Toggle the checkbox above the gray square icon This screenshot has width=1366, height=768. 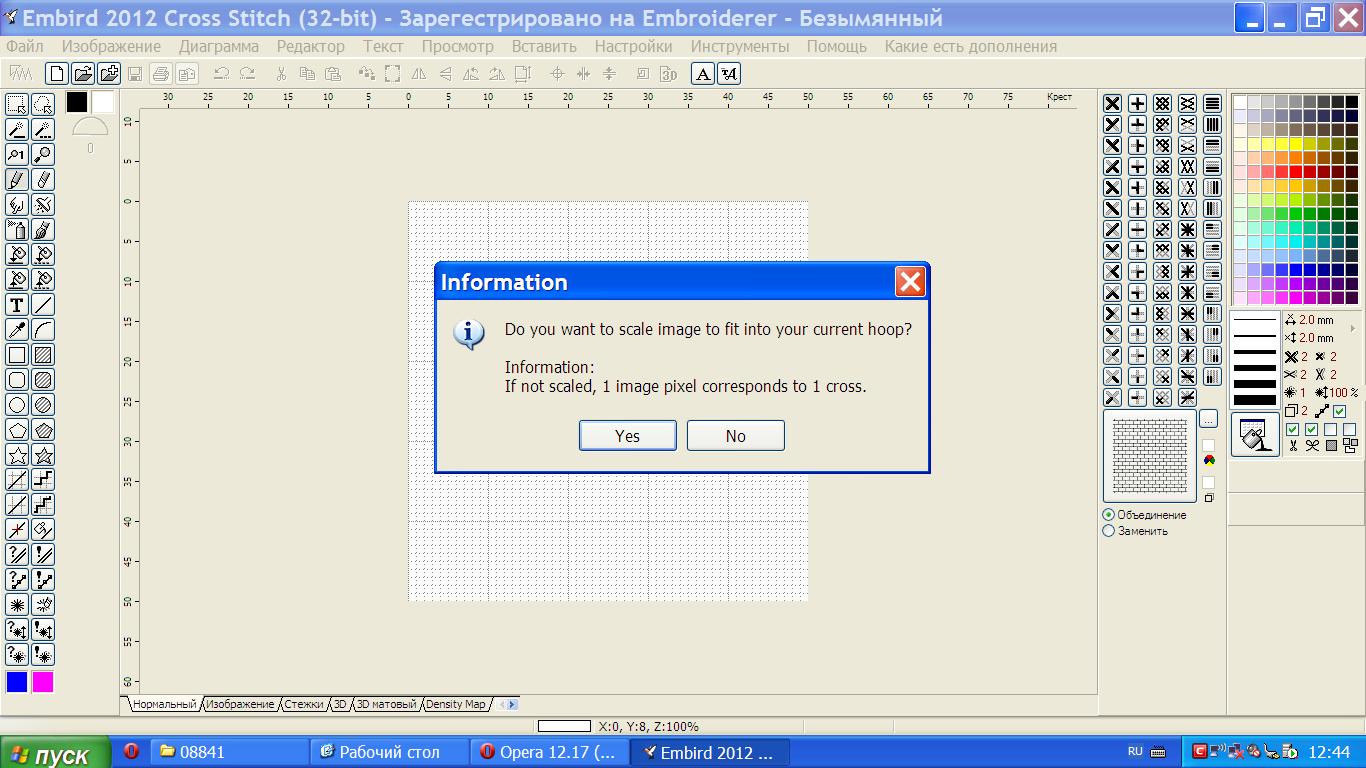[1330, 430]
